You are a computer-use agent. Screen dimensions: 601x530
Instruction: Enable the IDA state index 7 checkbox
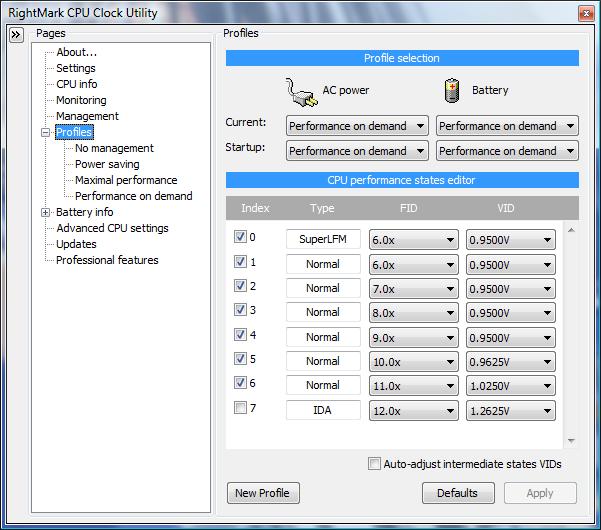click(x=240, y=407)
